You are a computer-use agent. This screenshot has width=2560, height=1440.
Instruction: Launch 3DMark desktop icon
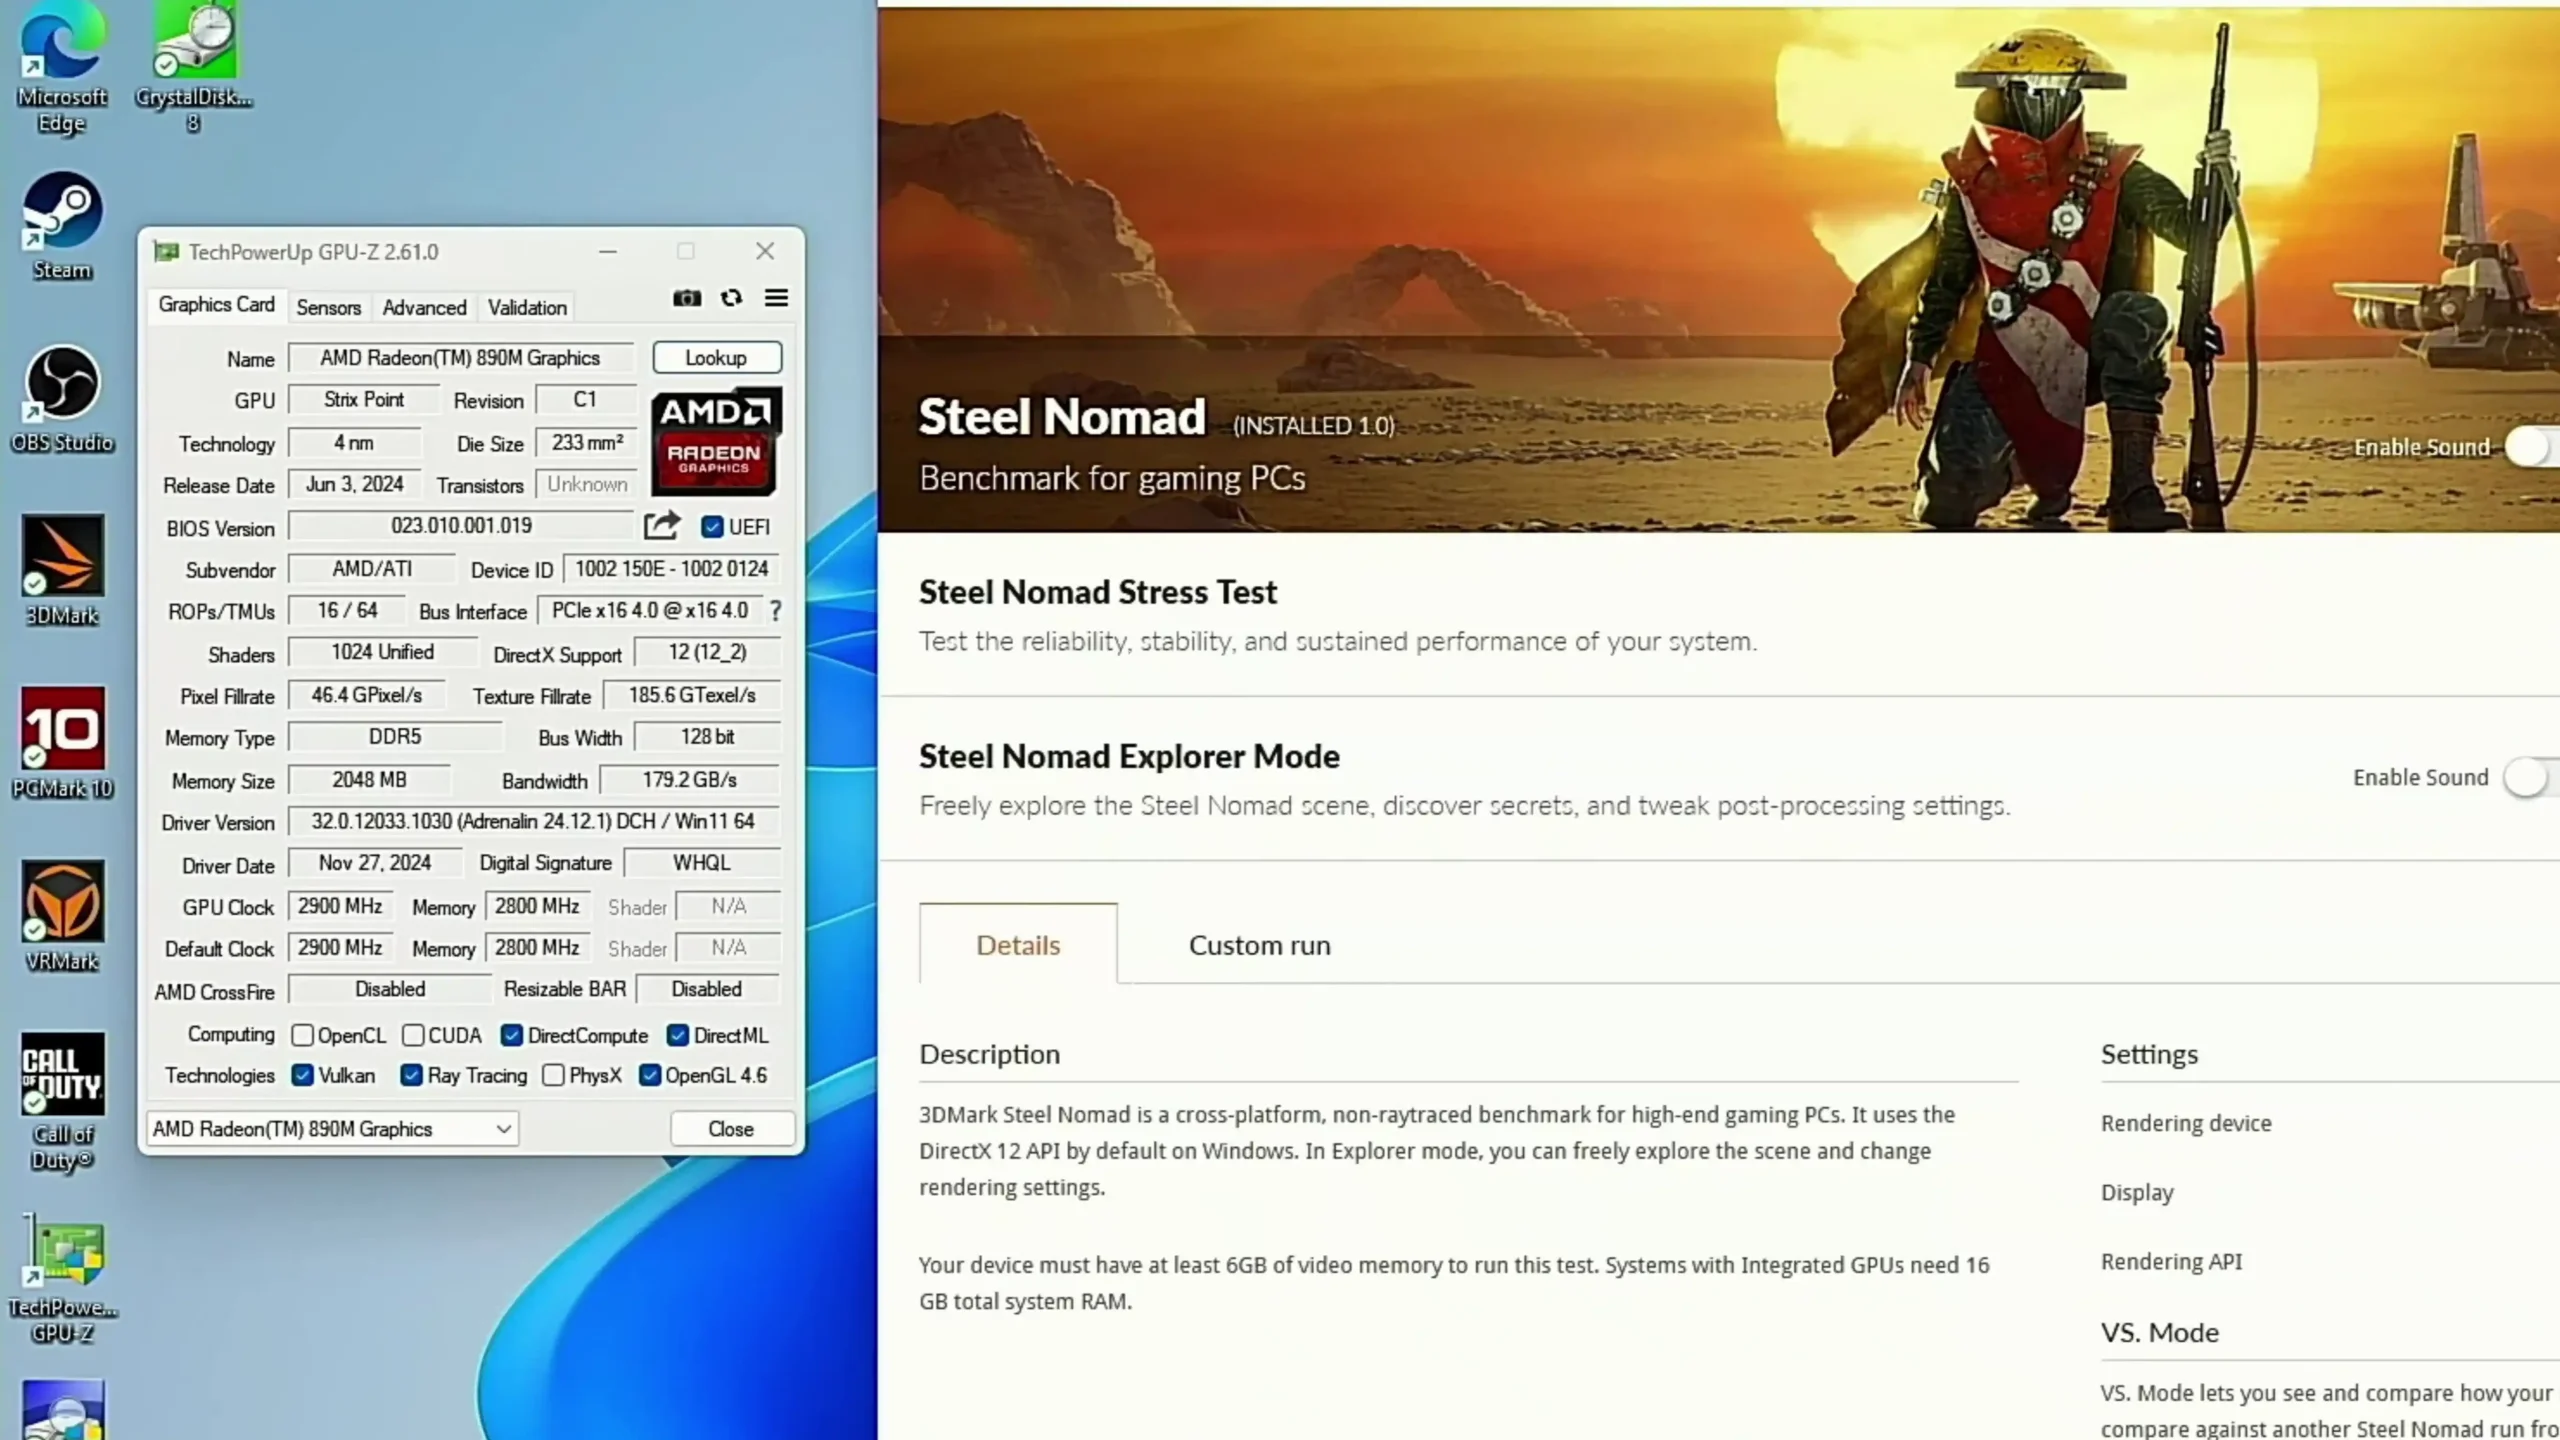tap(62, 571)
